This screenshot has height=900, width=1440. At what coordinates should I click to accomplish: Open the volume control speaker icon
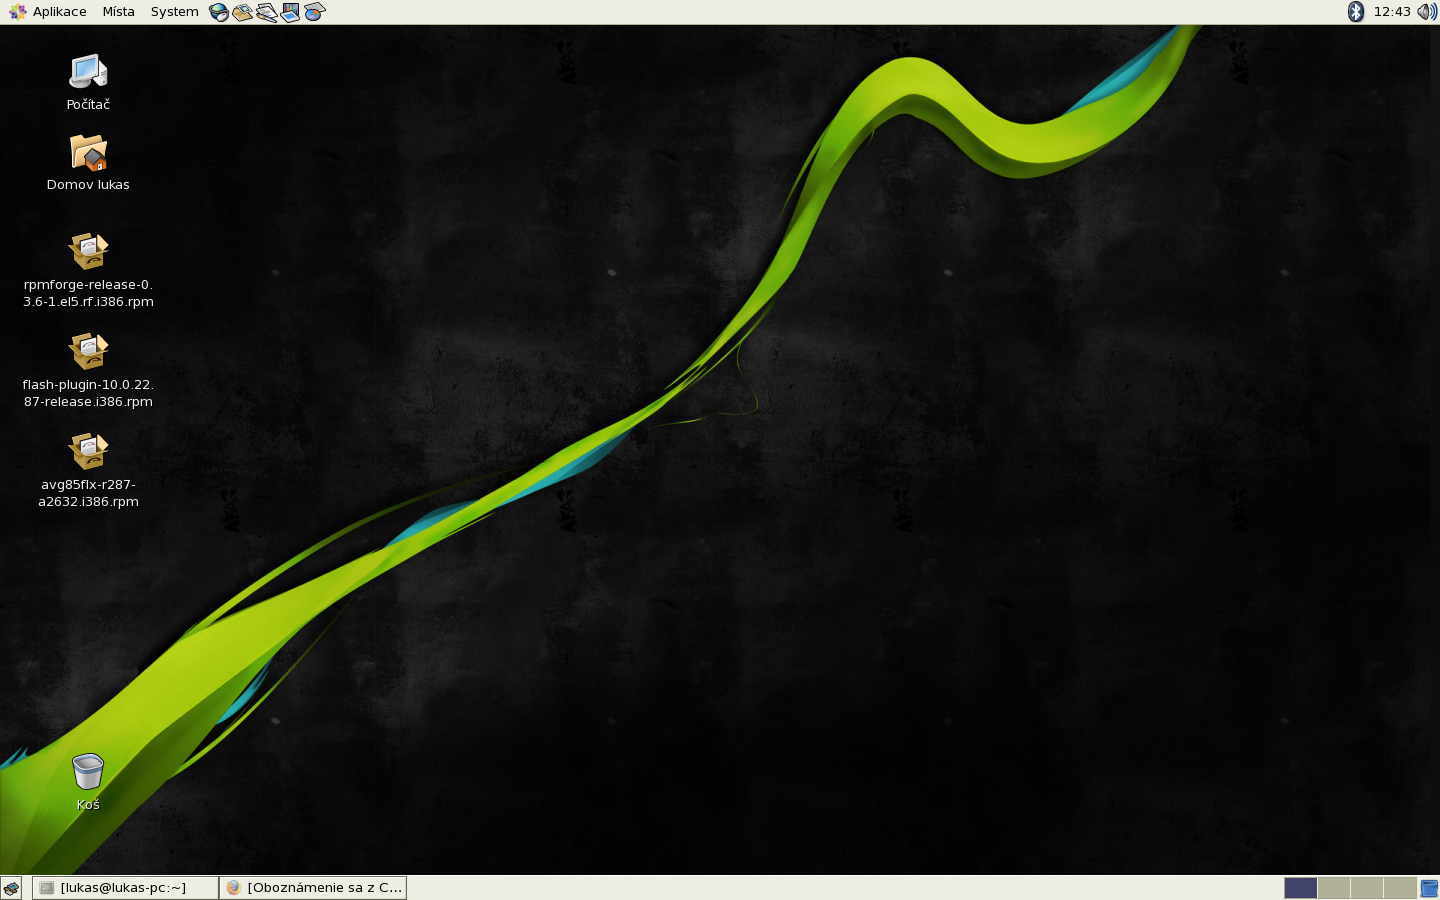(x=1427, y=12)
